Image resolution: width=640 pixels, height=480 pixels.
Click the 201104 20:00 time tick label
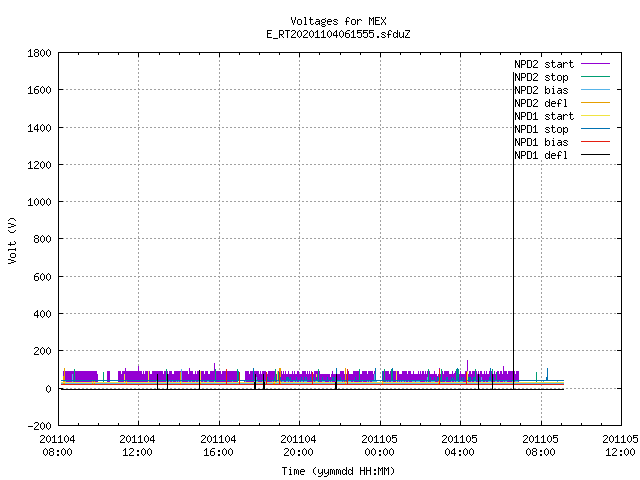298,446
